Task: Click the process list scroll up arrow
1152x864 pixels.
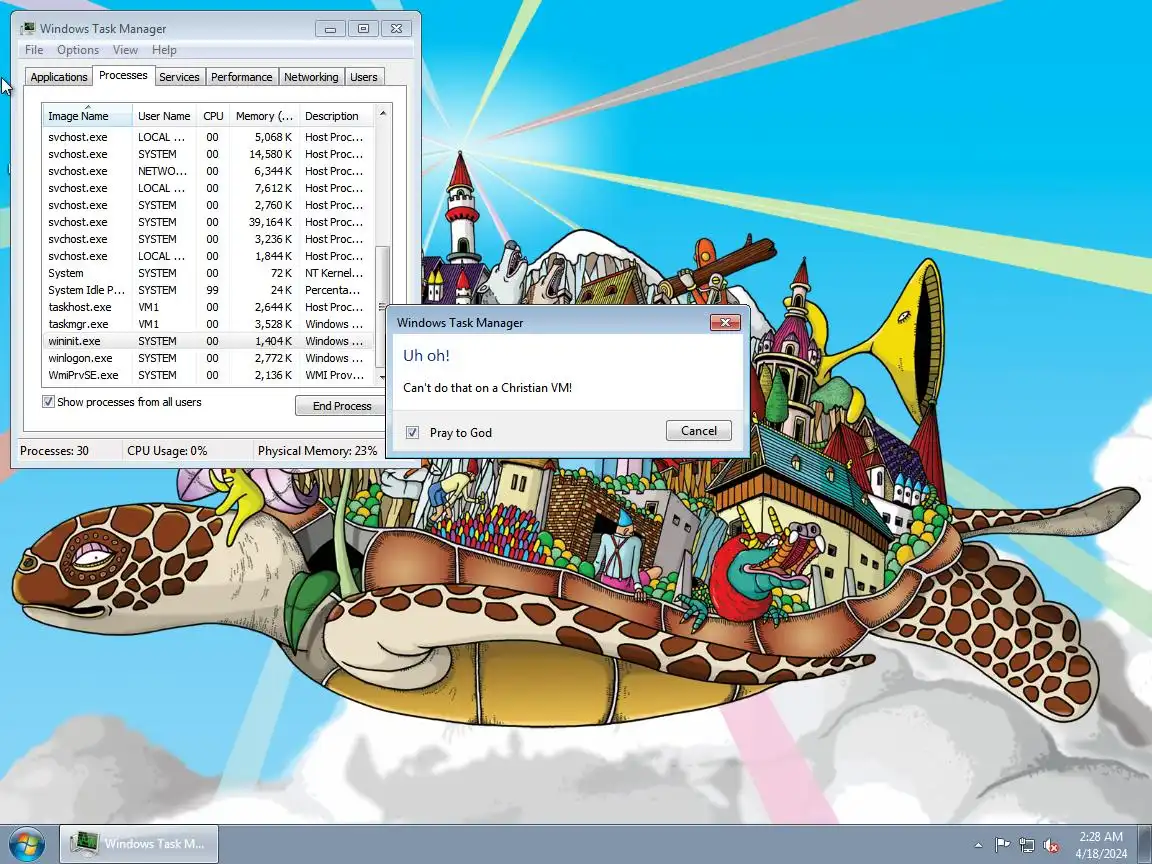Action: point(382,113)
